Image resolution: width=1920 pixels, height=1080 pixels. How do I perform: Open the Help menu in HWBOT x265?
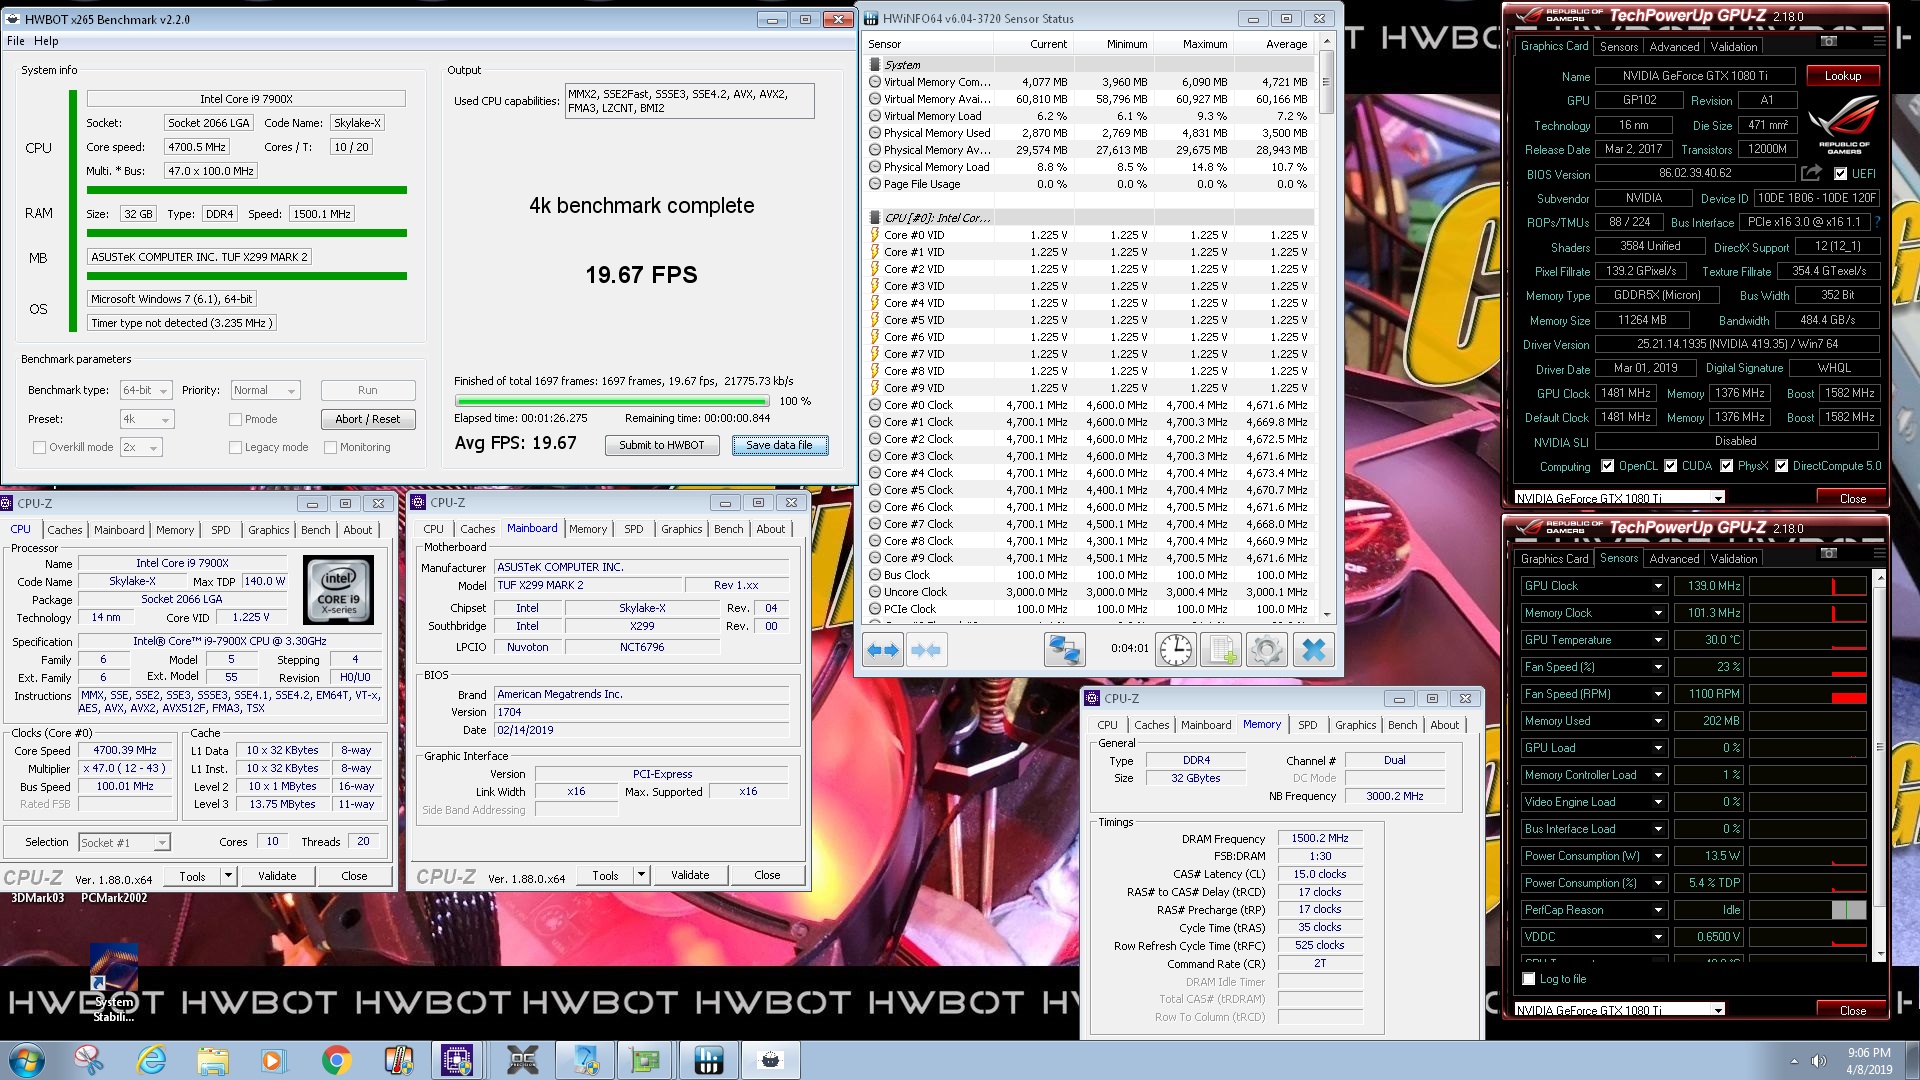[46, 41]
